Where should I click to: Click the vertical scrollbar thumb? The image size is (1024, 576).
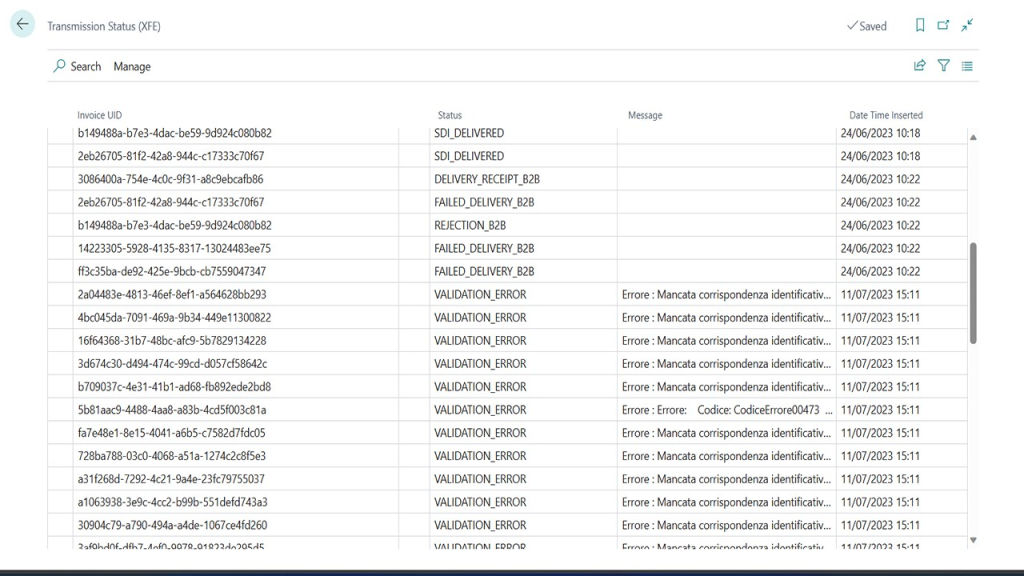click(x=974, y=292)
